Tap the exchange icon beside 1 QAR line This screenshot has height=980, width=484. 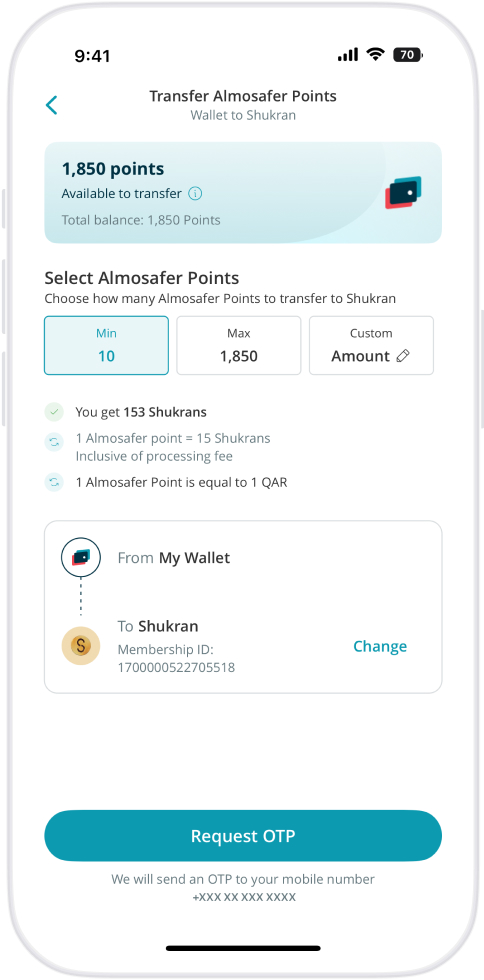[x=54, y=482]
